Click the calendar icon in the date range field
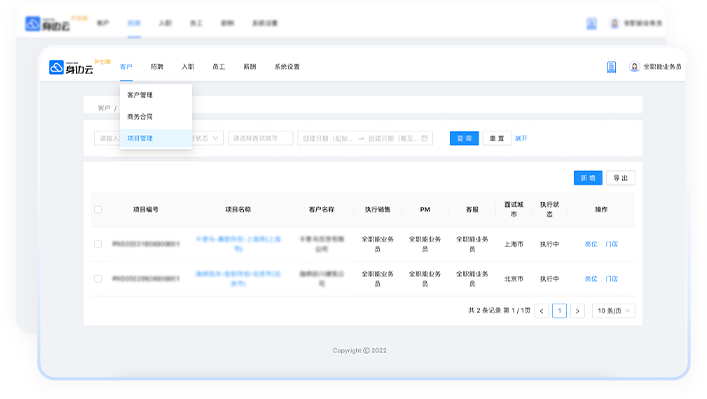 tap(424, 138)
